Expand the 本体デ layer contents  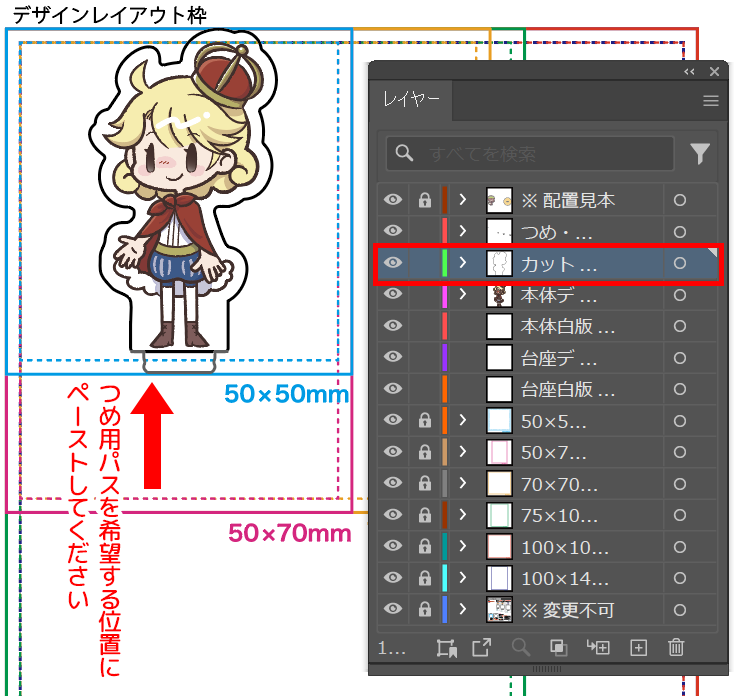click(x=463, y=294)
